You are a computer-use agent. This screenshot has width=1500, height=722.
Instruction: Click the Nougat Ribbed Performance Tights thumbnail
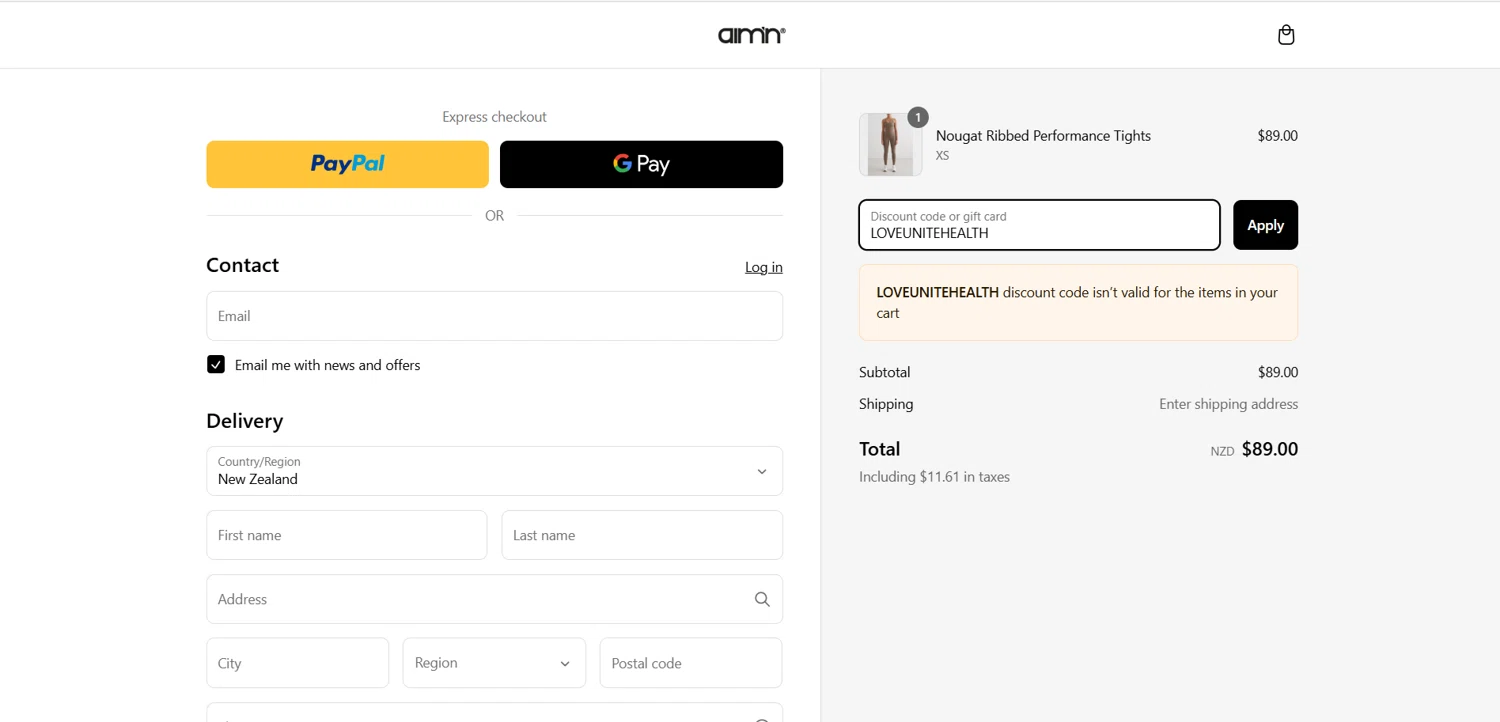(x=890, y=145)
